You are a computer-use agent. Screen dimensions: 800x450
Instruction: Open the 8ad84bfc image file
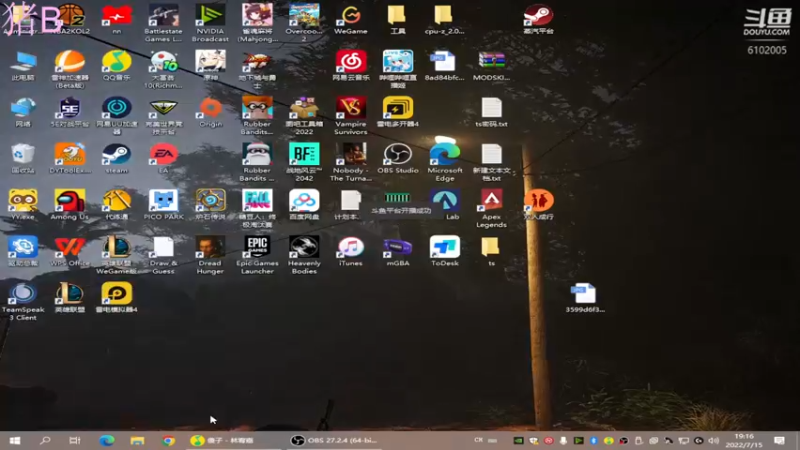444,66
